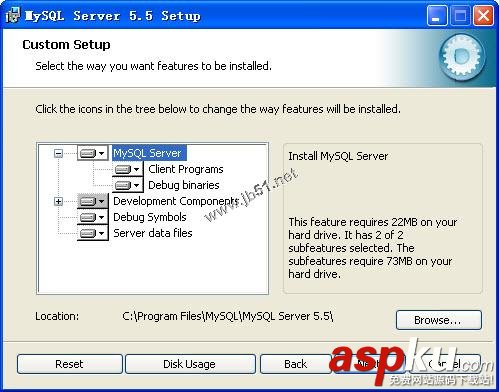This screenshot has height=392, width=499.
Task: Select the MySQL Server tree item
Action: coord(149,153)
